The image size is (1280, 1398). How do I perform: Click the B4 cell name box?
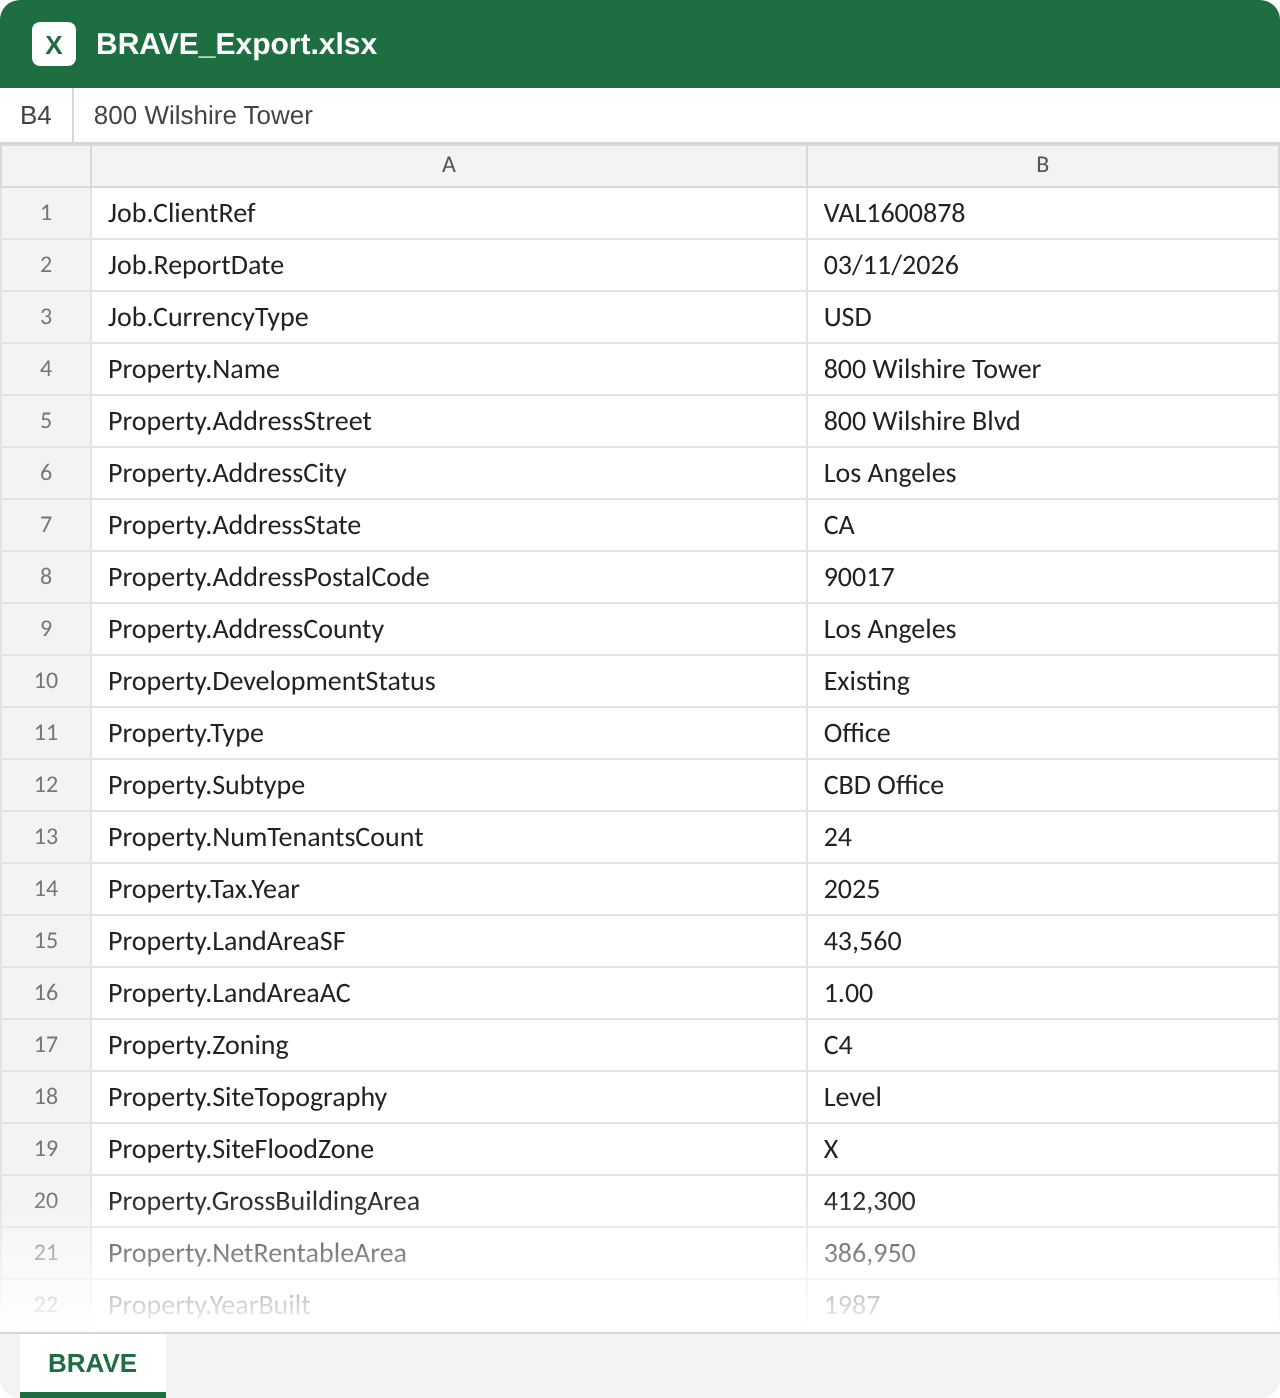click(36, 115)
